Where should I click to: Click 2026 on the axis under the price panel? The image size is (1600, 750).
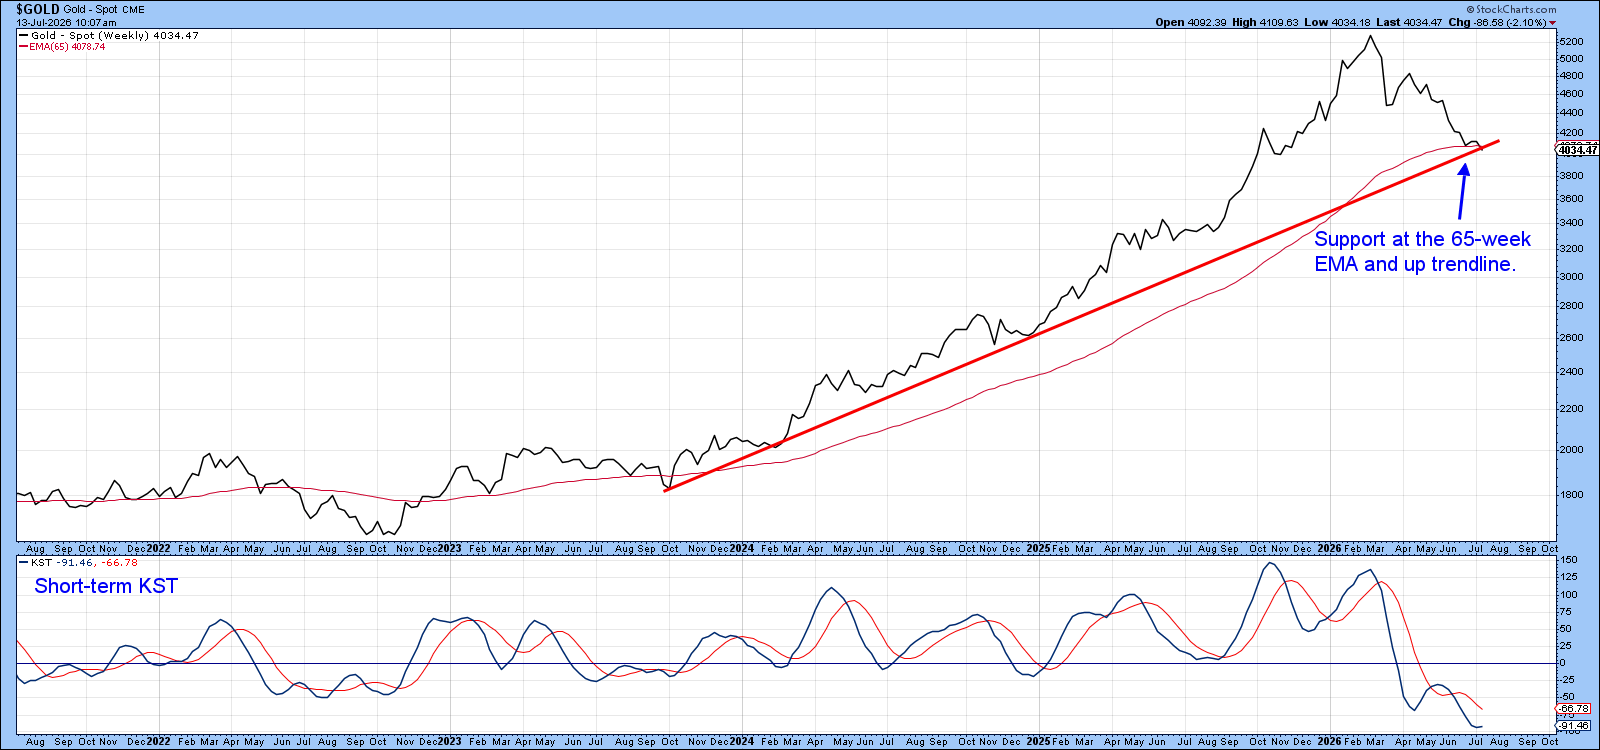[x=1329, y=549]
